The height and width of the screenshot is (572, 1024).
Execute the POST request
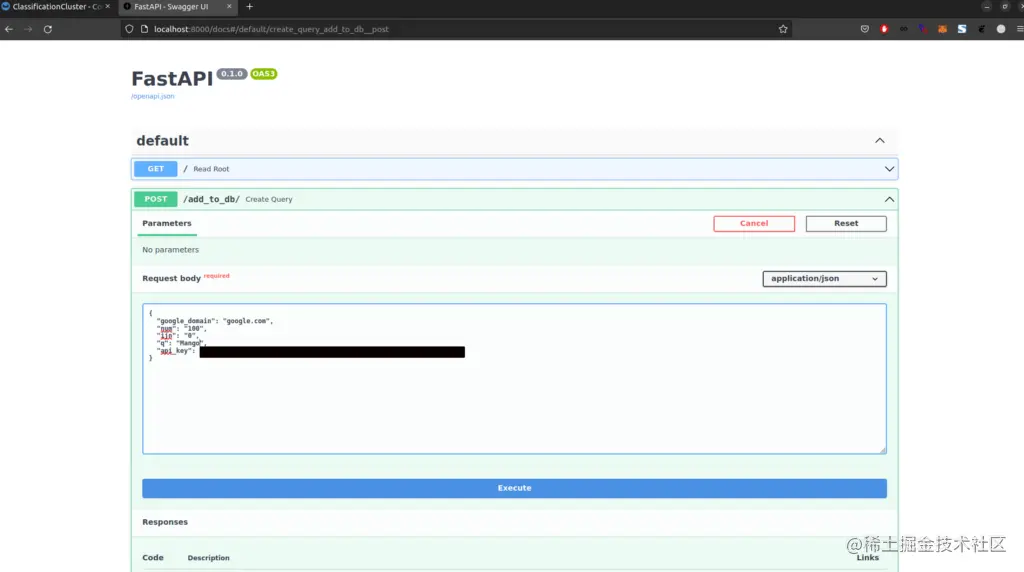514,488
